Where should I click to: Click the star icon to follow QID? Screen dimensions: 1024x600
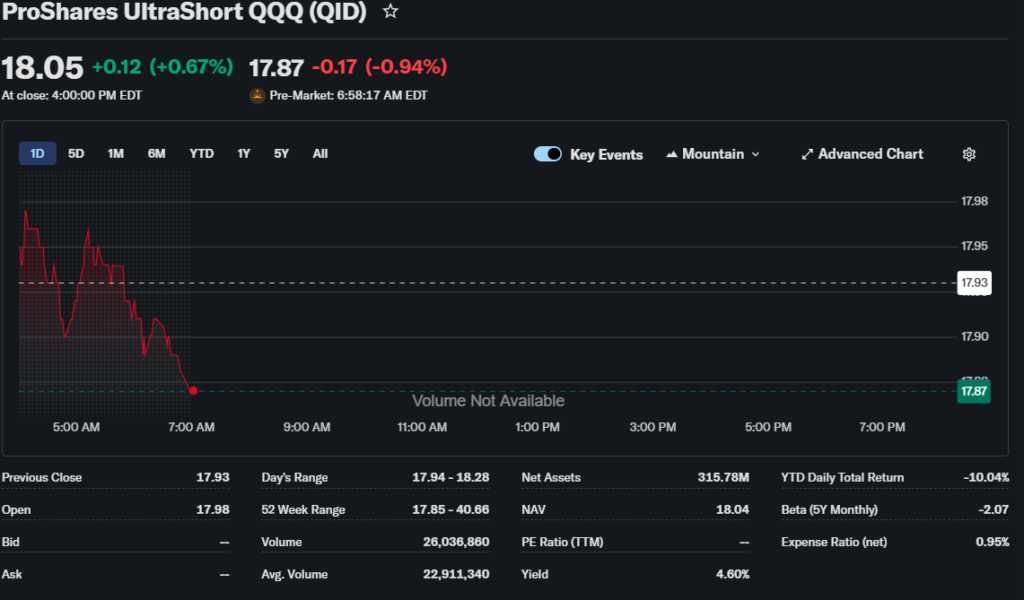(x=391, y=12)
